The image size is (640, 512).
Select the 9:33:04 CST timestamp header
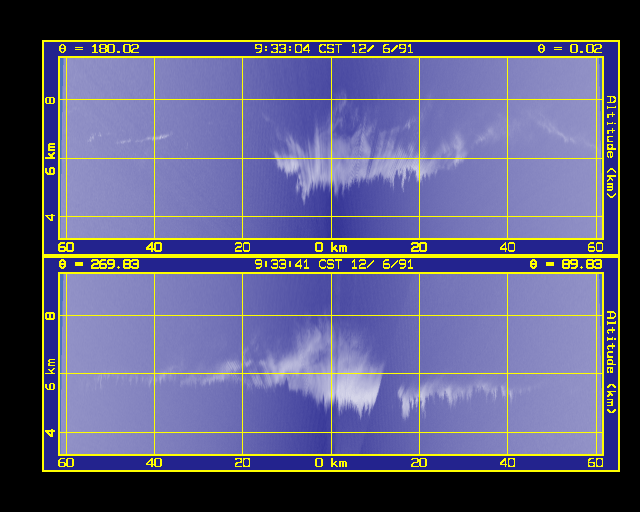click(x=333, y=49)
